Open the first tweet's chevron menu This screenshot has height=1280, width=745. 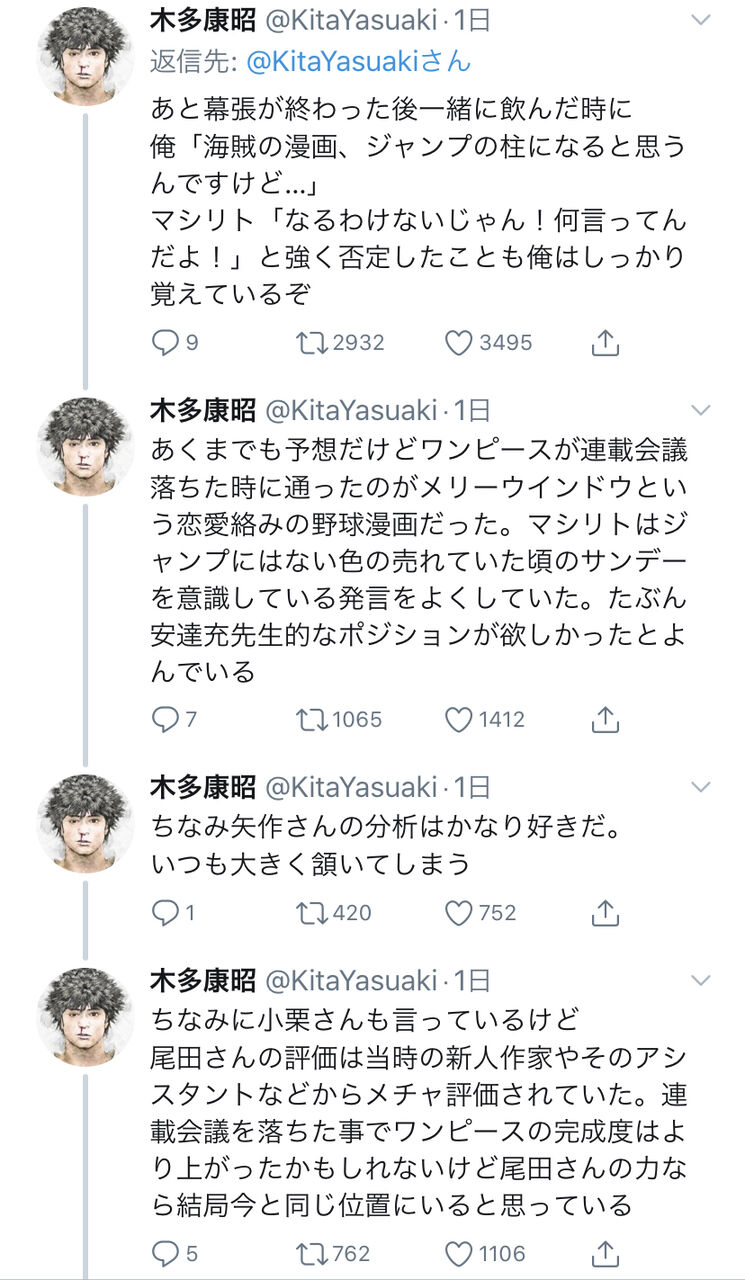click(x=702, y=20)
